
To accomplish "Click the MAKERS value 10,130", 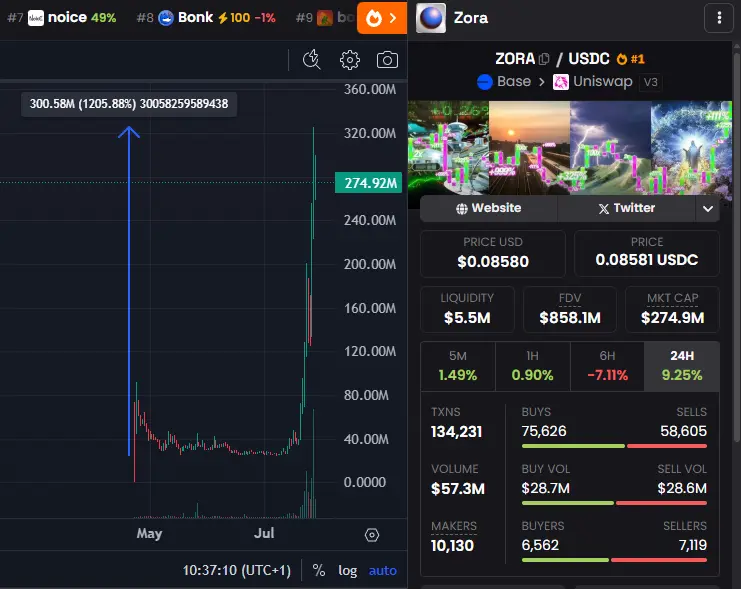I will click(x=452, y=546).
